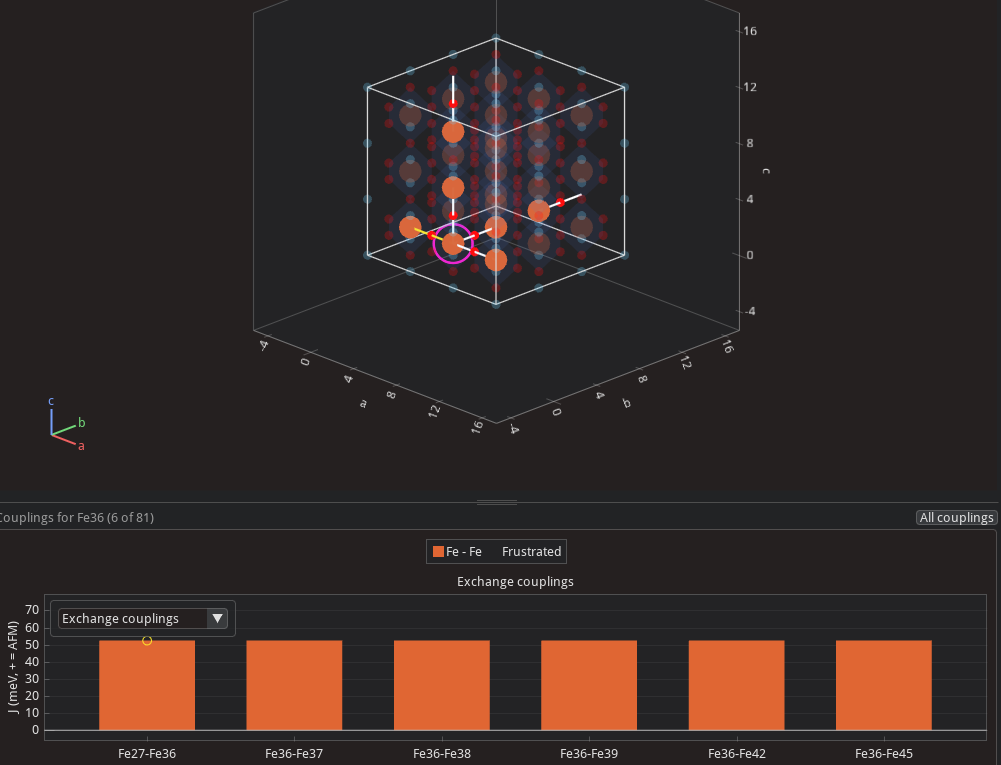Select the Fe27-Fe36 bar

[147, 685]
